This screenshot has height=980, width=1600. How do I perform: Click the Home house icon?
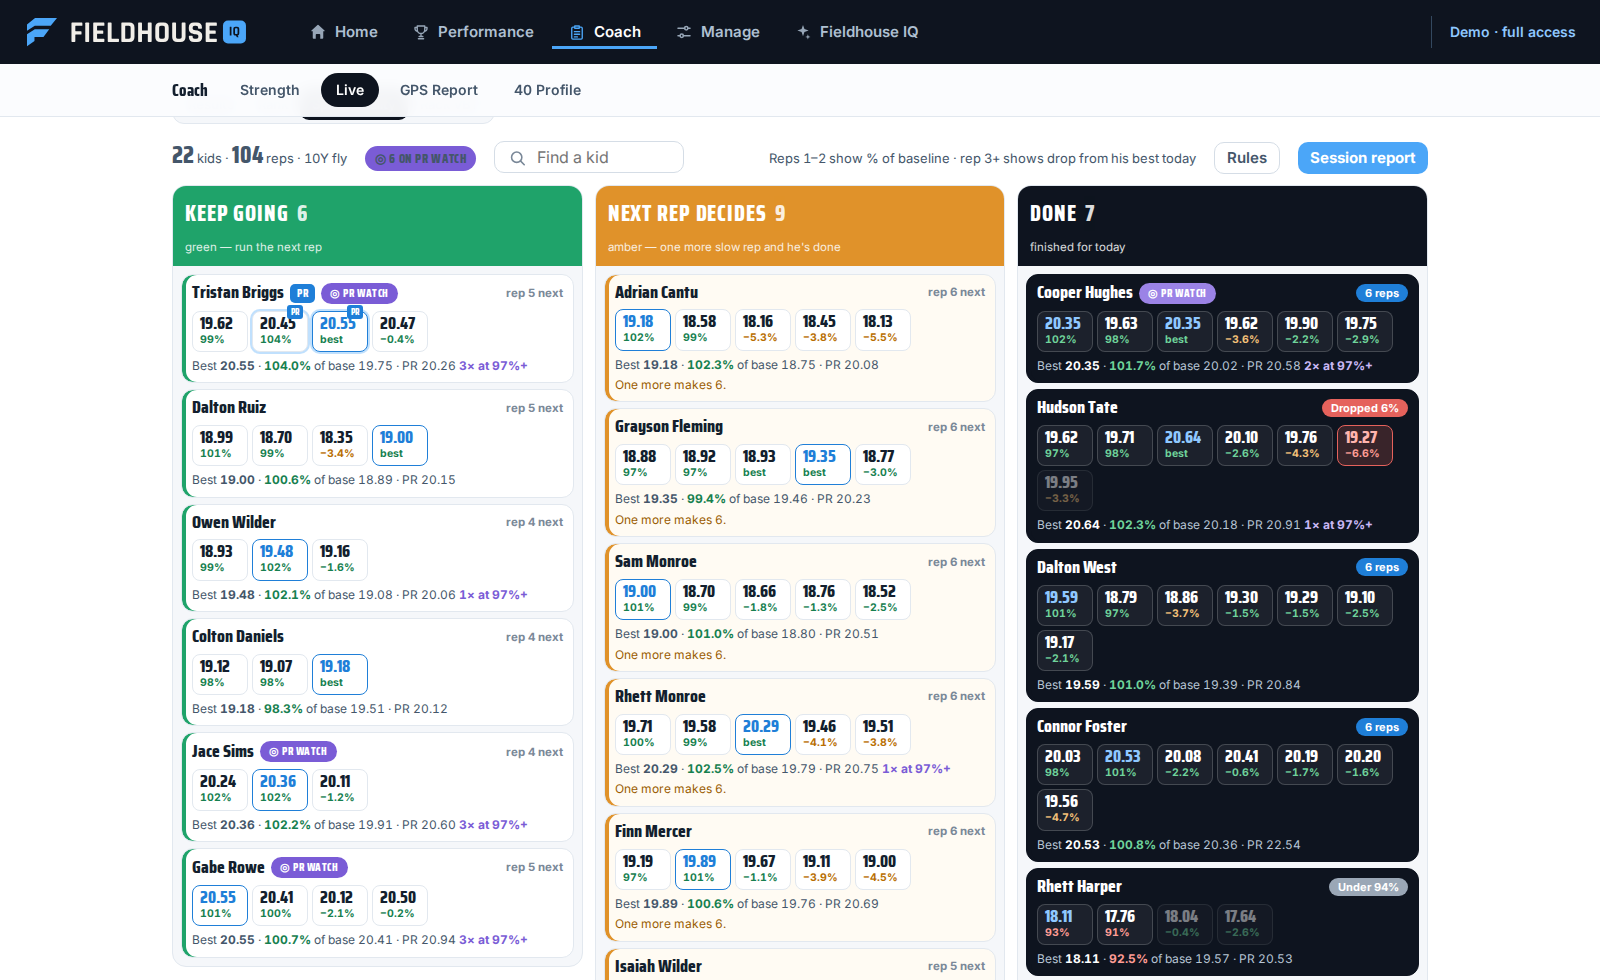click(x=318, y=32)
